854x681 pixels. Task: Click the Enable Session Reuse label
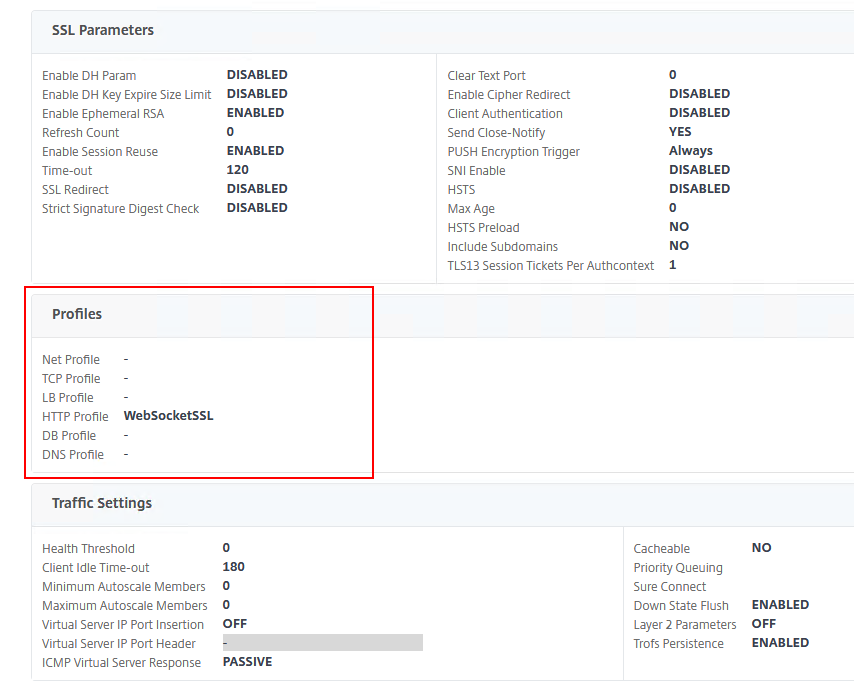(100, 152)
